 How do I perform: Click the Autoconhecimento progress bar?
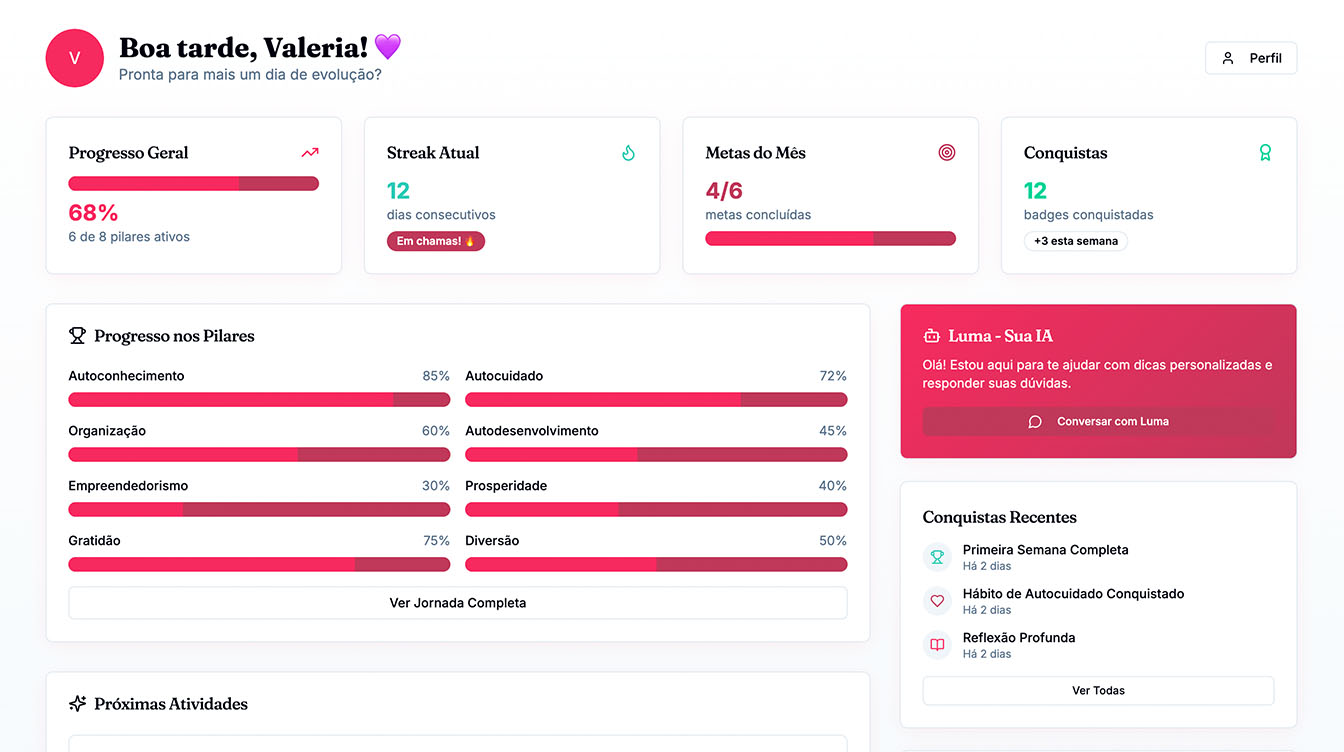point(259,400)
